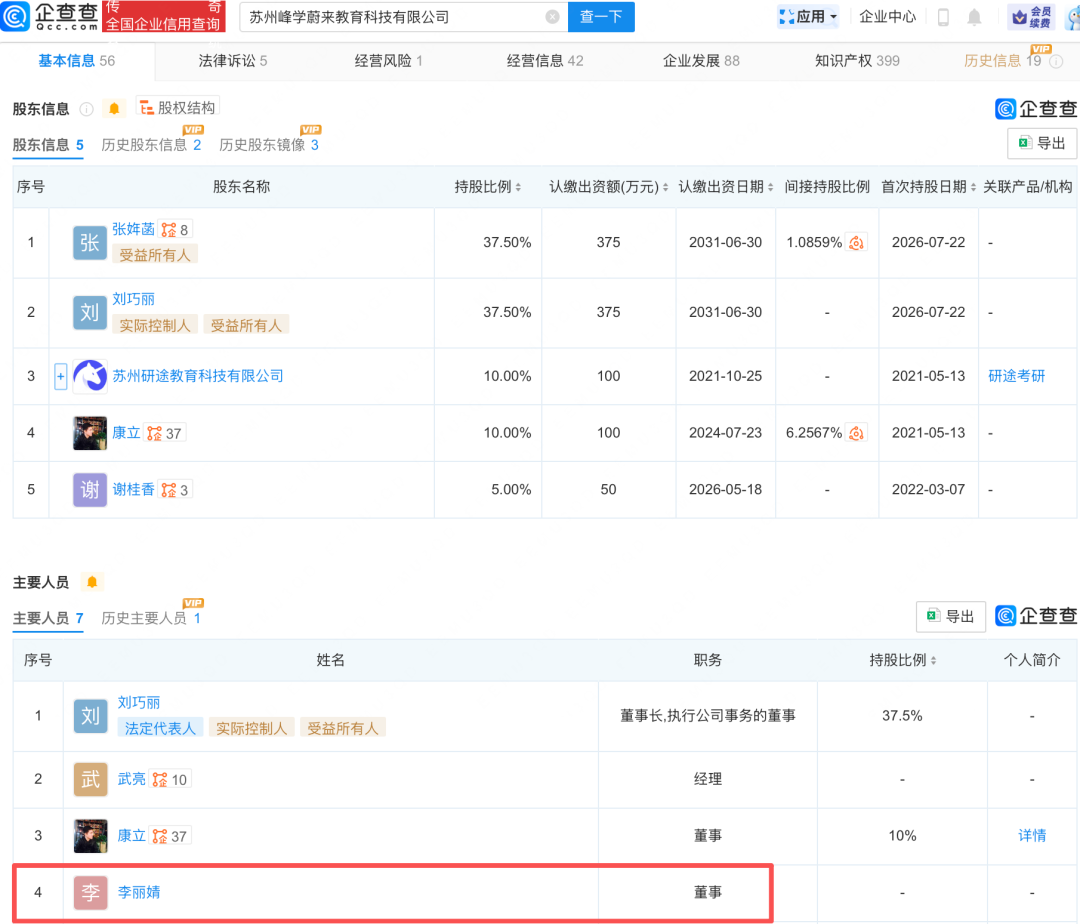Click the Qcc logo in header
This screenshot has width=1080, height=924.
[x=50, y=17]
